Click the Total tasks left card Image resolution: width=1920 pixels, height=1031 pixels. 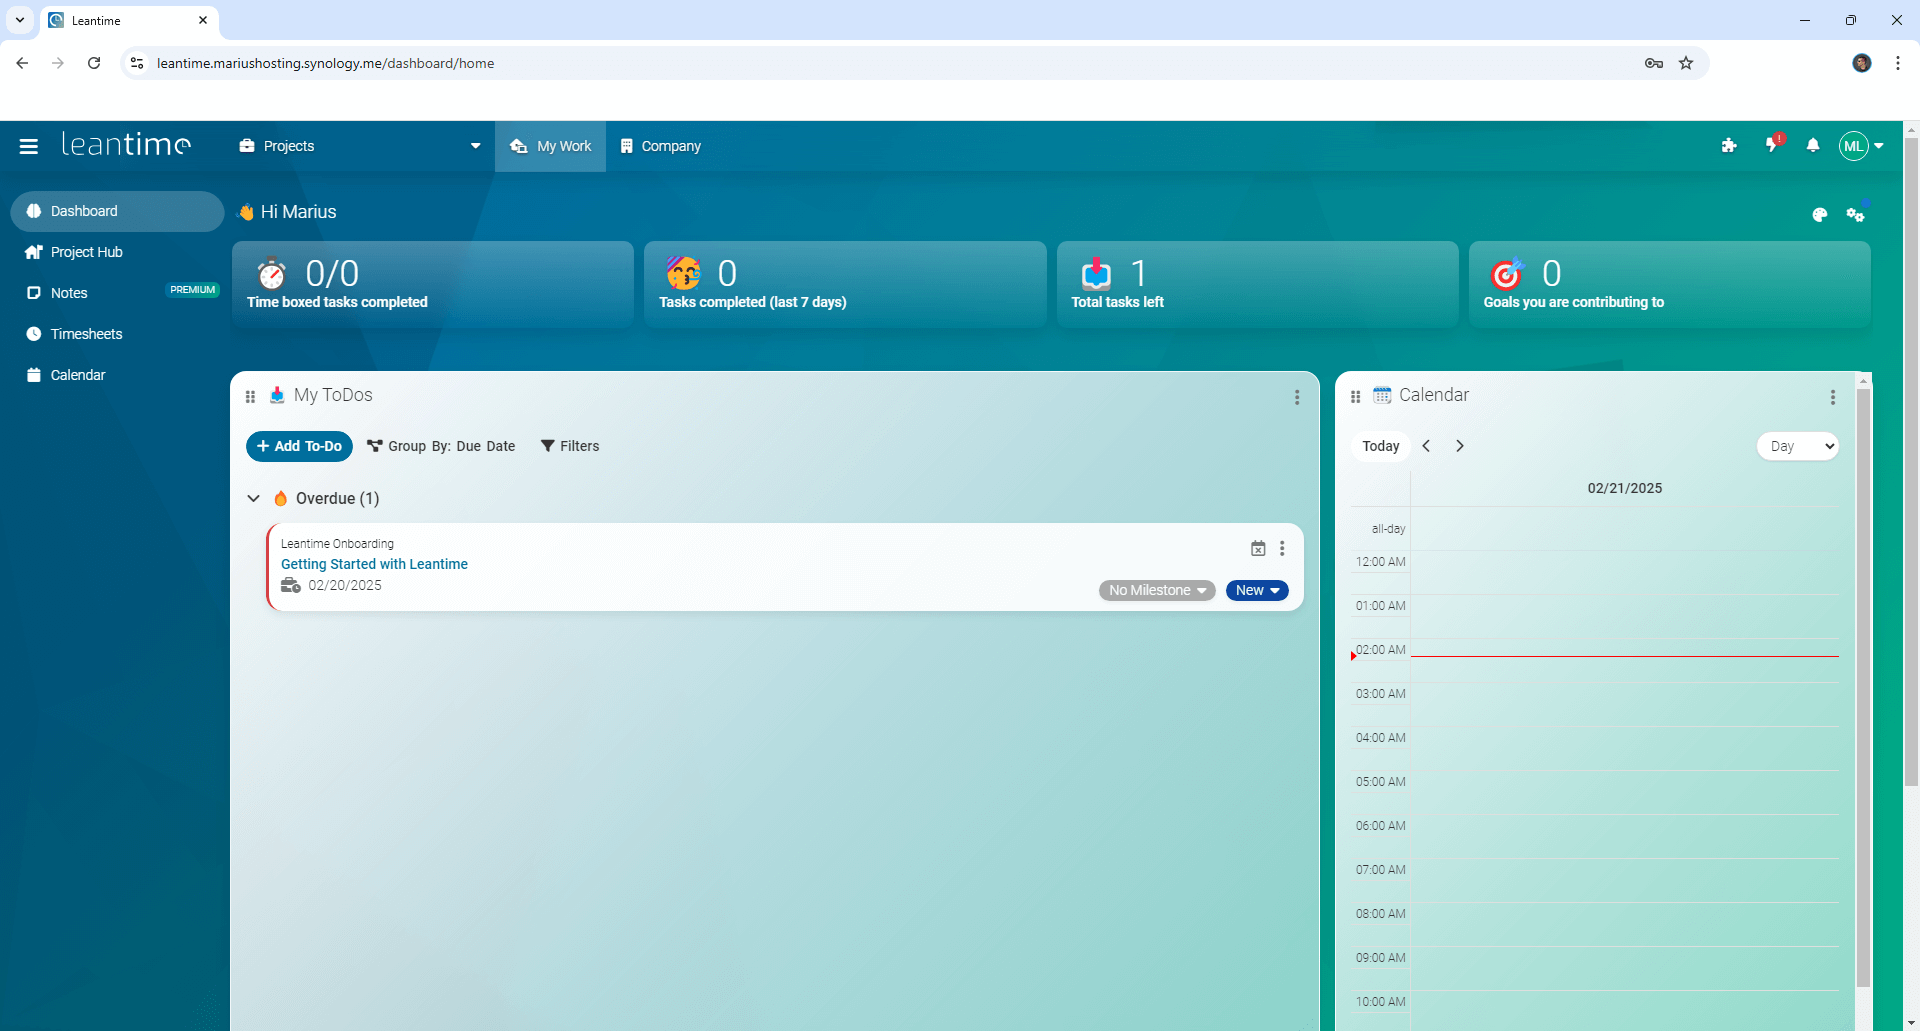(x=1257, y=284)
